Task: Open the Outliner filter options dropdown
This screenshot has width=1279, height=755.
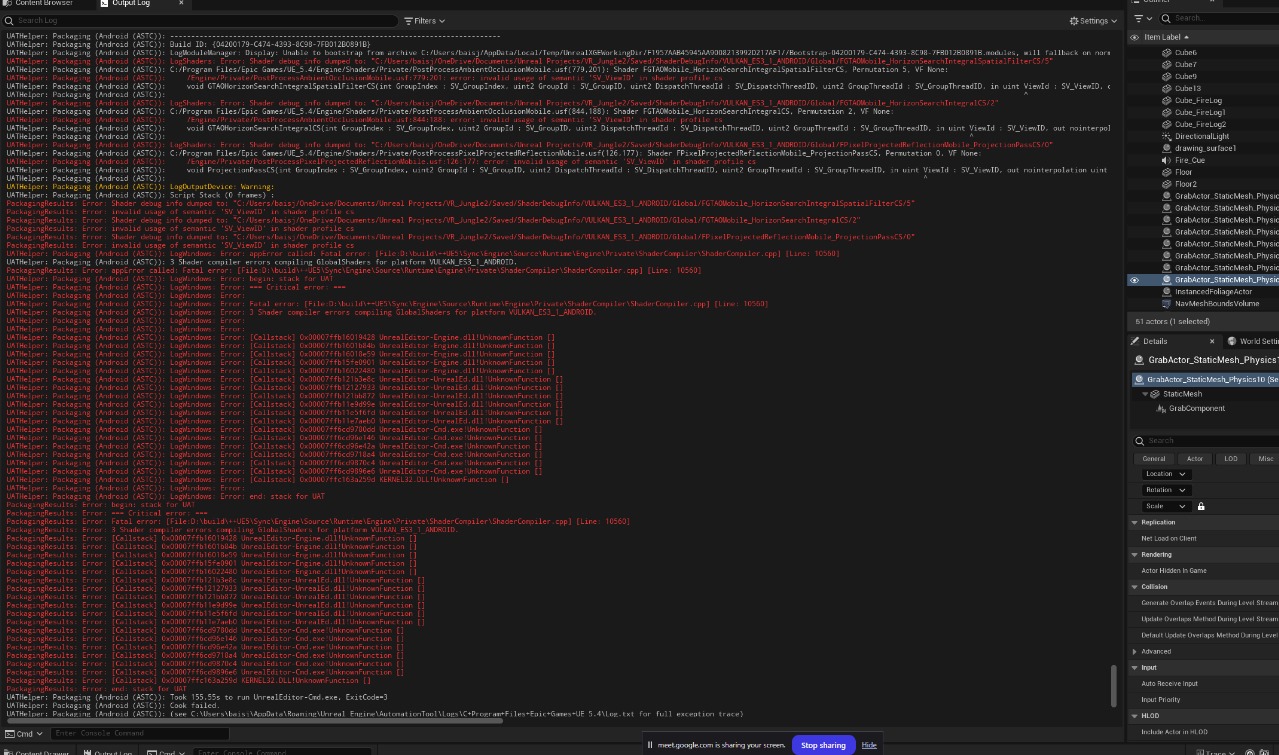Action: coord(1142,18)
